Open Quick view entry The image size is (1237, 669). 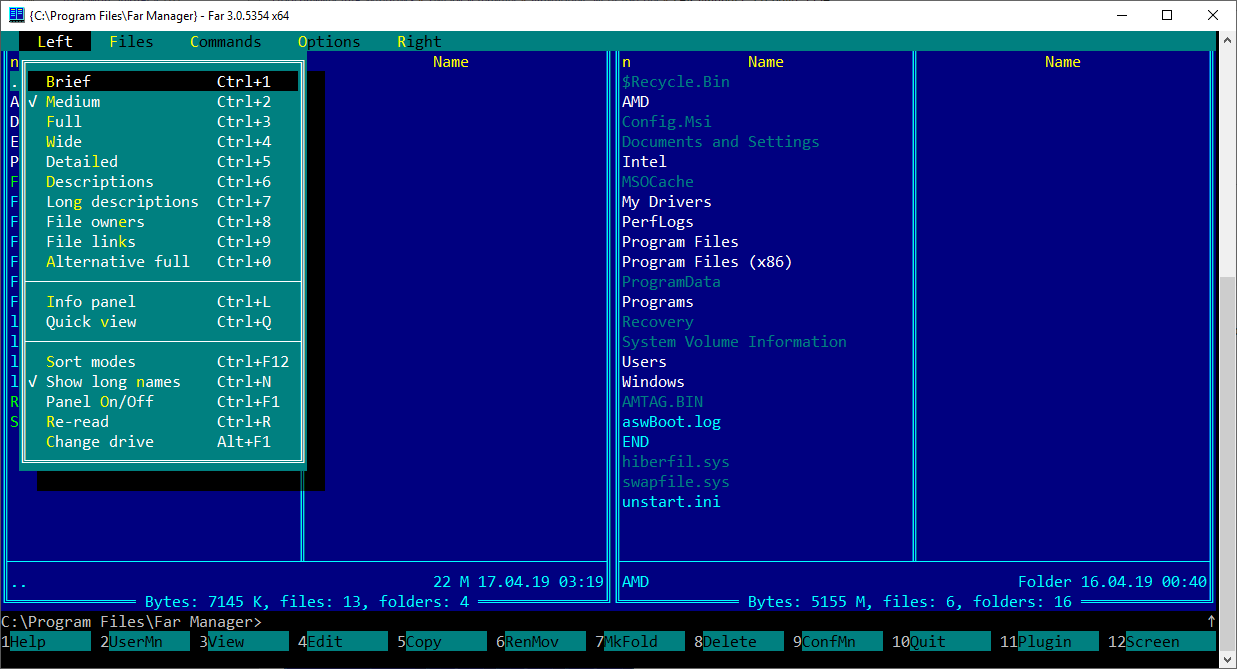[163, 322]
